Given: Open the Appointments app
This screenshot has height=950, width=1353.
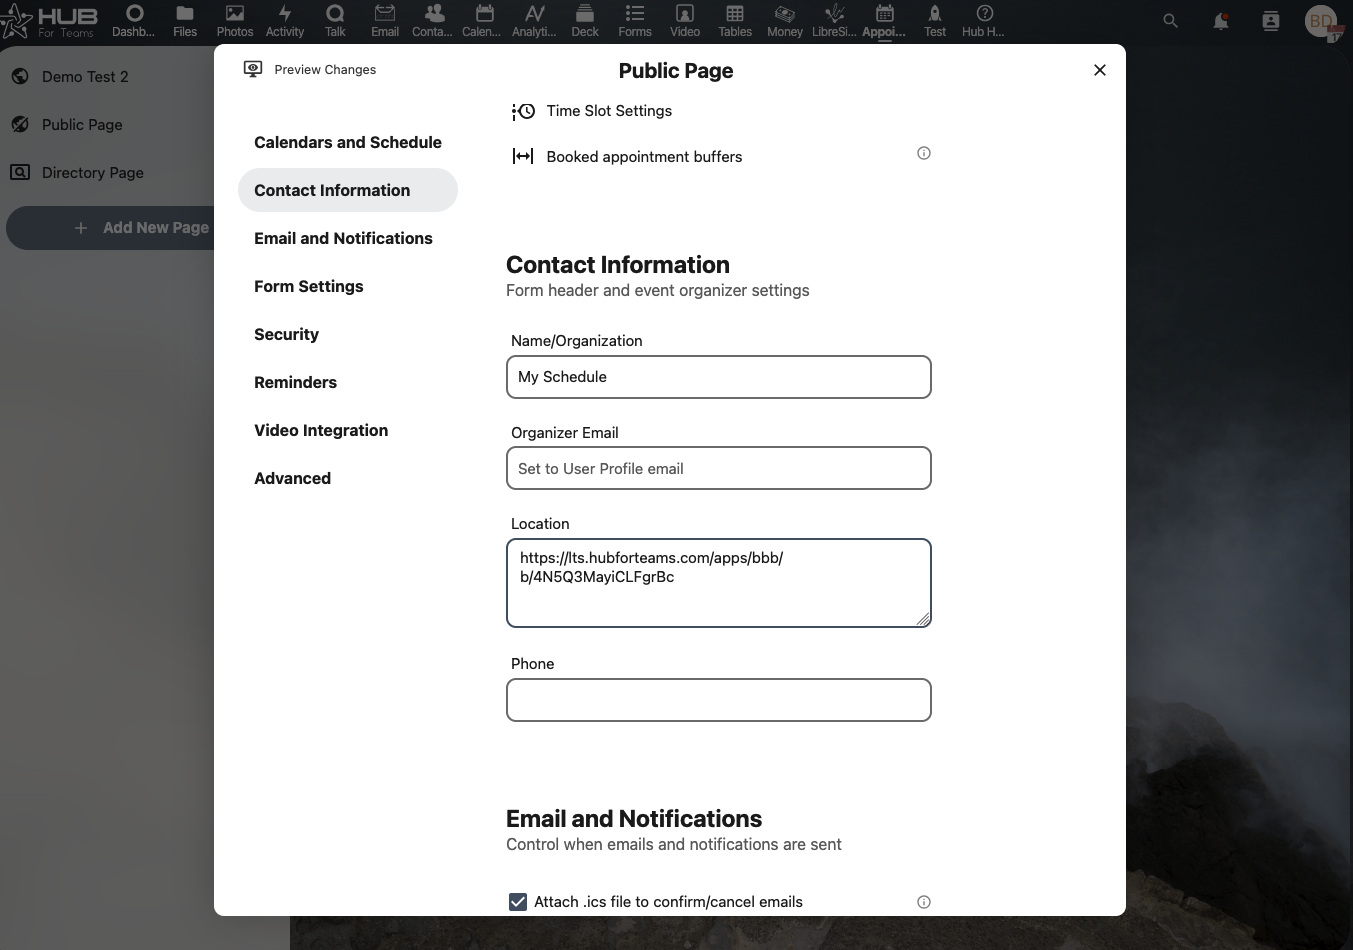Looking at the screenshot, I should point(885,21).
